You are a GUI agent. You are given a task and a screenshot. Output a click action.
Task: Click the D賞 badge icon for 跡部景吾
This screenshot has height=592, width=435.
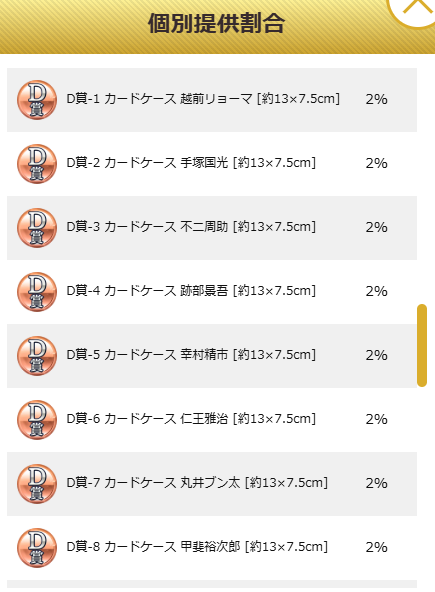coord(37,292)
